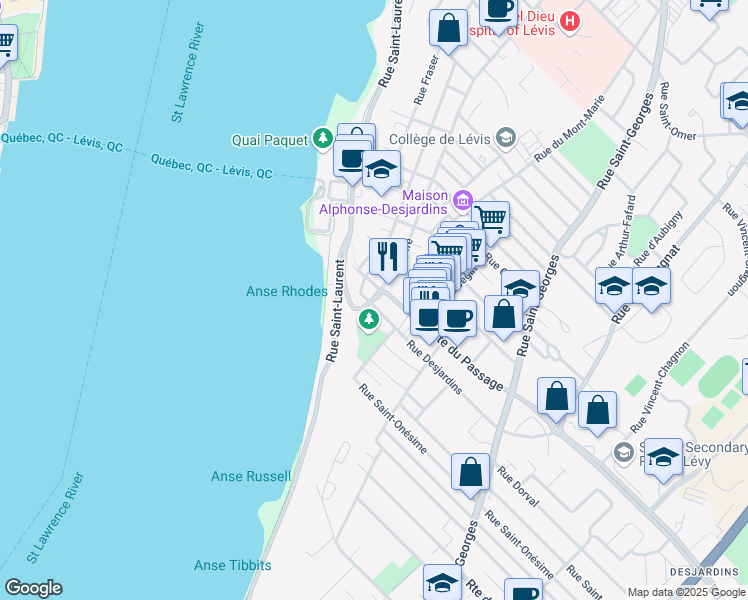The image size is (748, 600).
Task: Click the Rue Saint-Omer street label
Action: pos(677,112)
